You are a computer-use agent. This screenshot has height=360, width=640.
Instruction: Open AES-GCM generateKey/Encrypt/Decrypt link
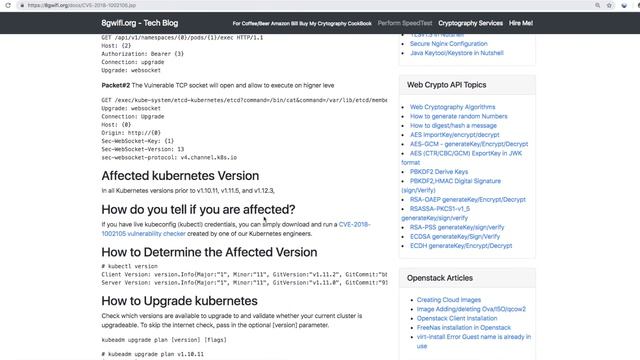coord(469,144)
